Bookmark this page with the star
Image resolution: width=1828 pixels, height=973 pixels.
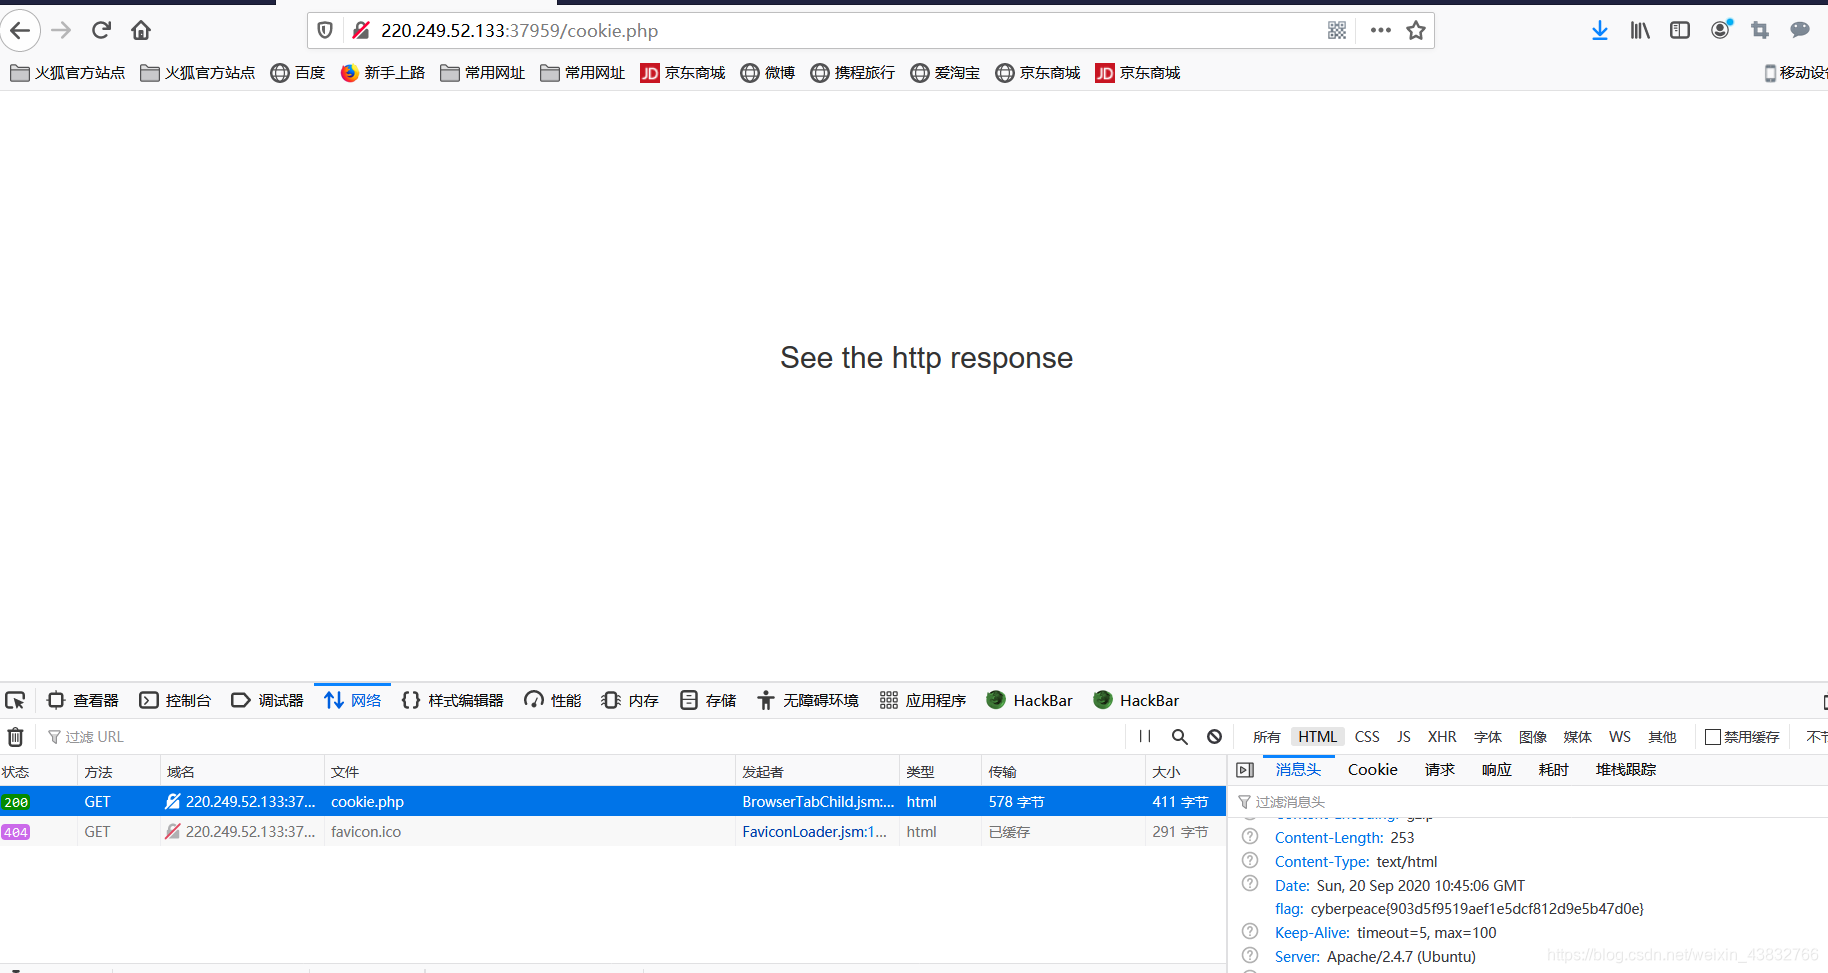[1416, 30]
